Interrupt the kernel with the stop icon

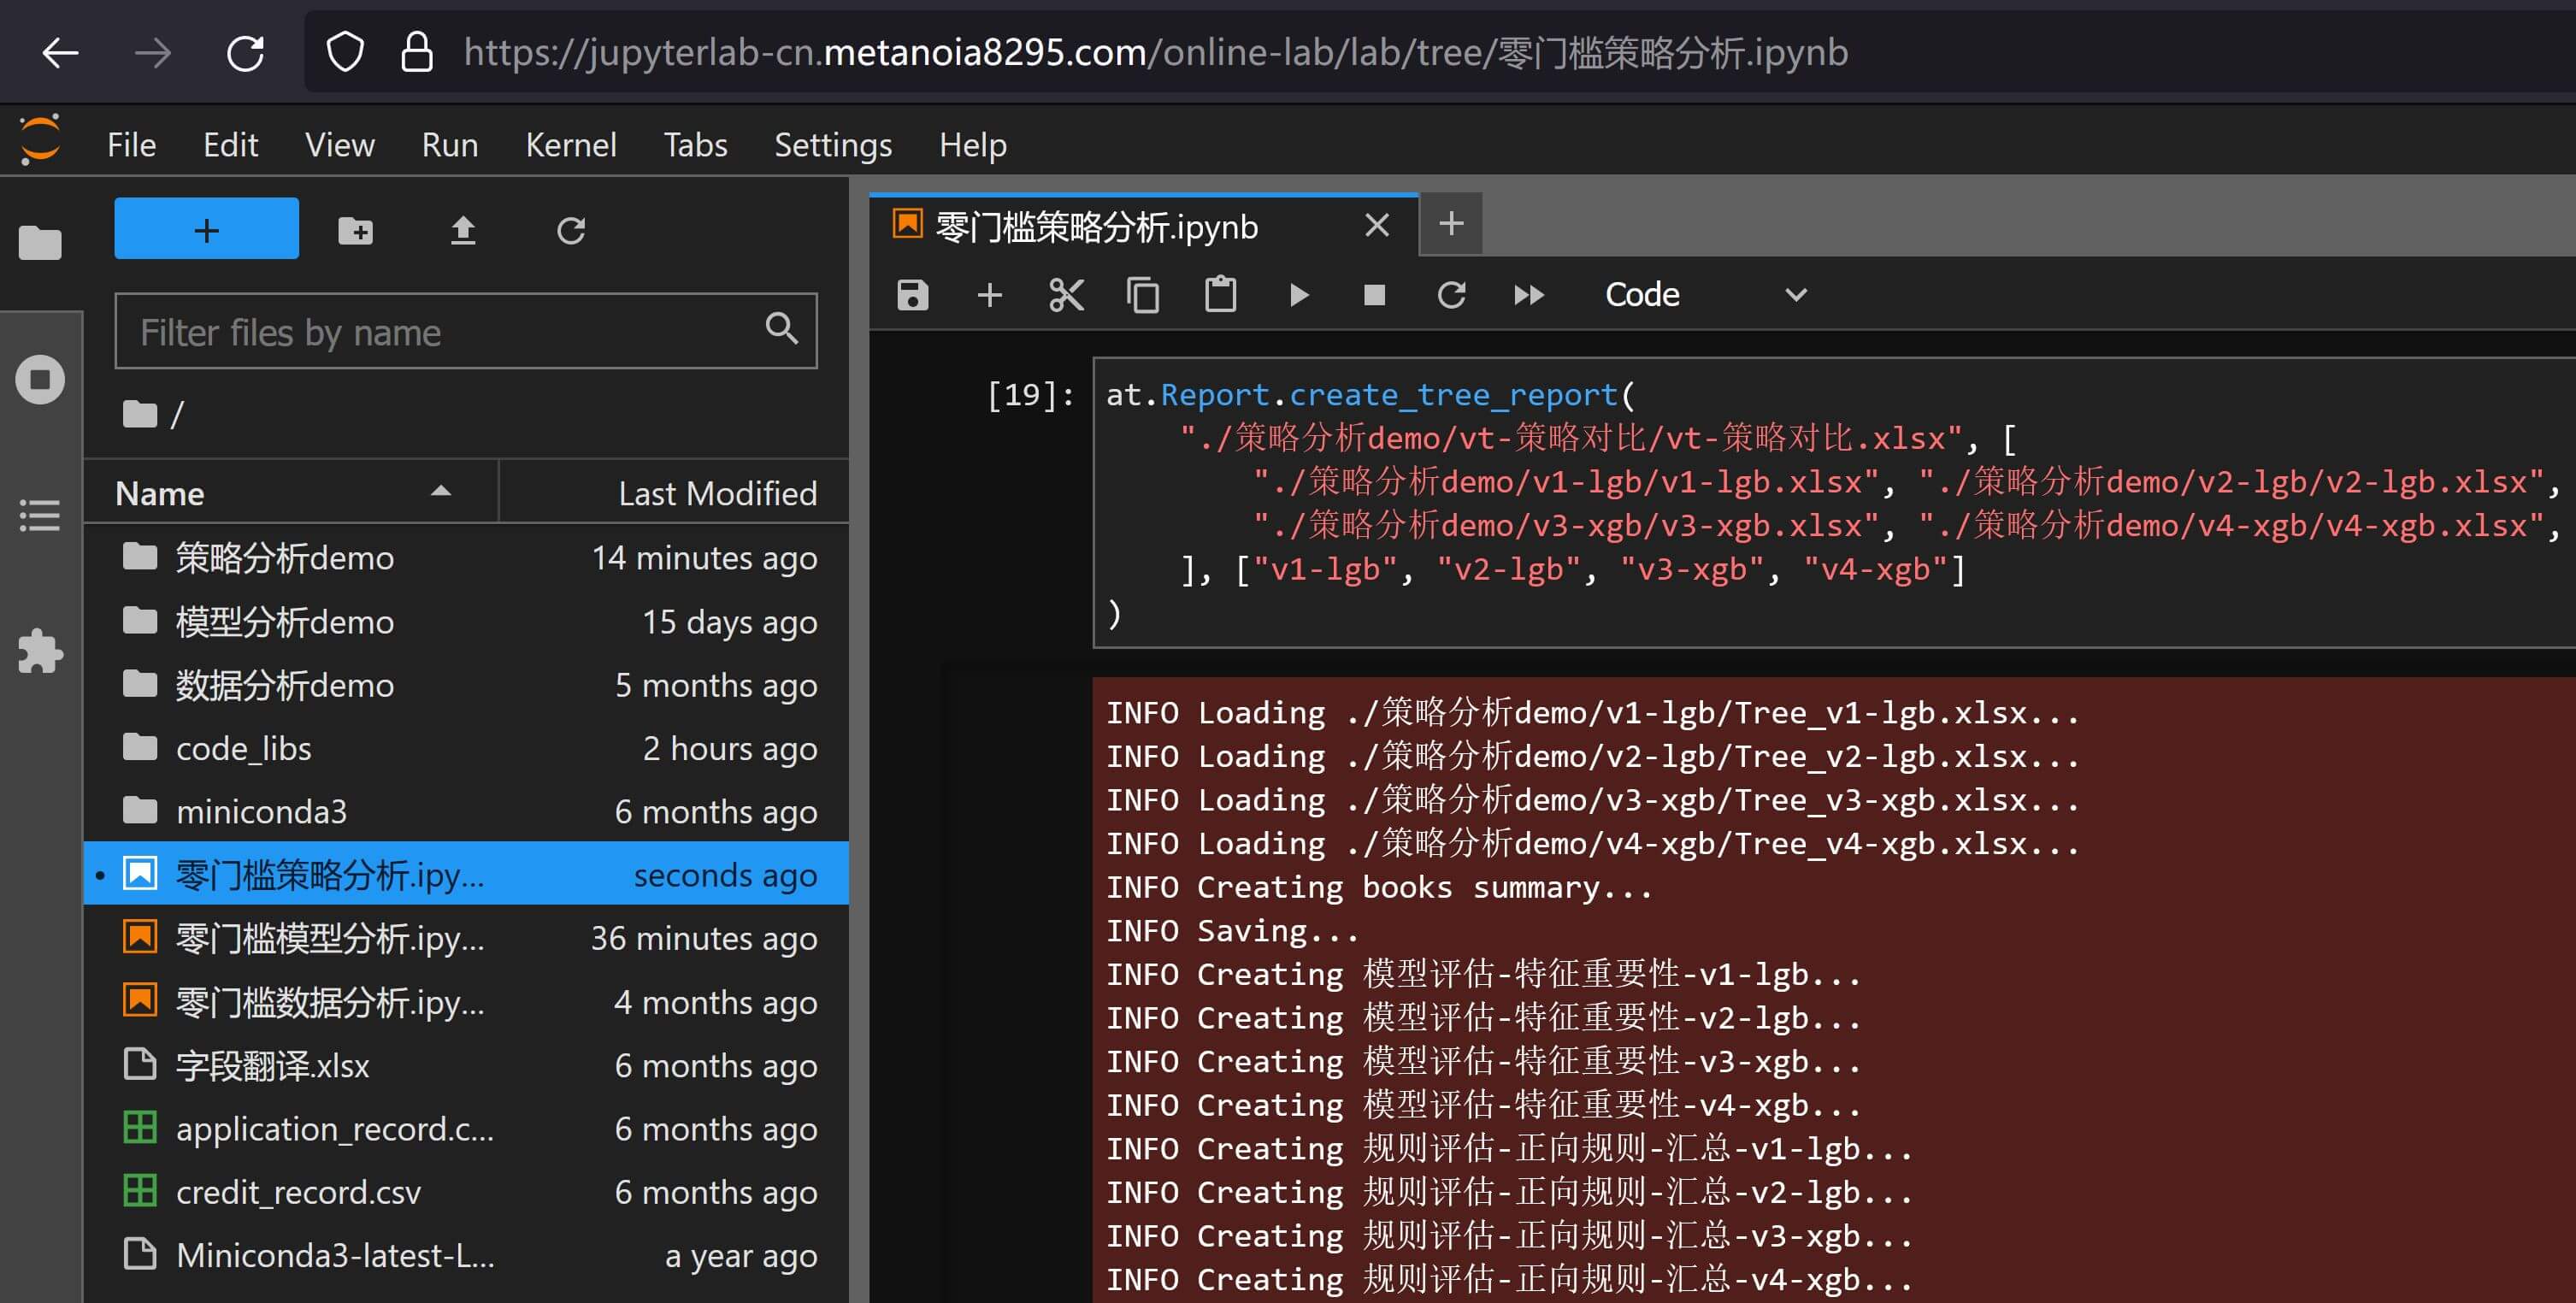tap(1374, 295)
